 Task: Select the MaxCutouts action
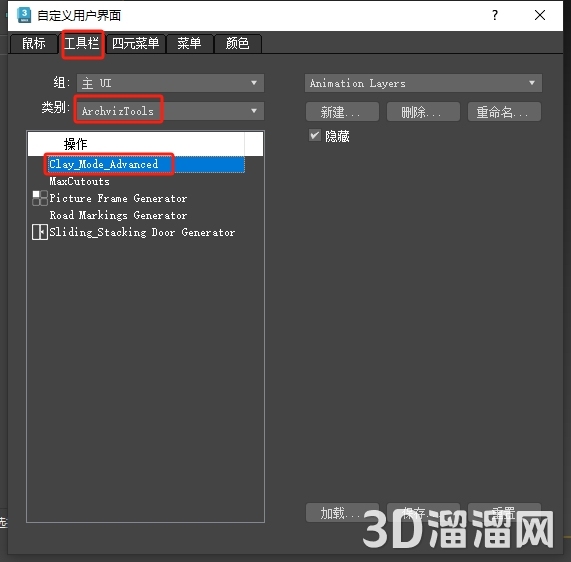click(x=79, y=181)
